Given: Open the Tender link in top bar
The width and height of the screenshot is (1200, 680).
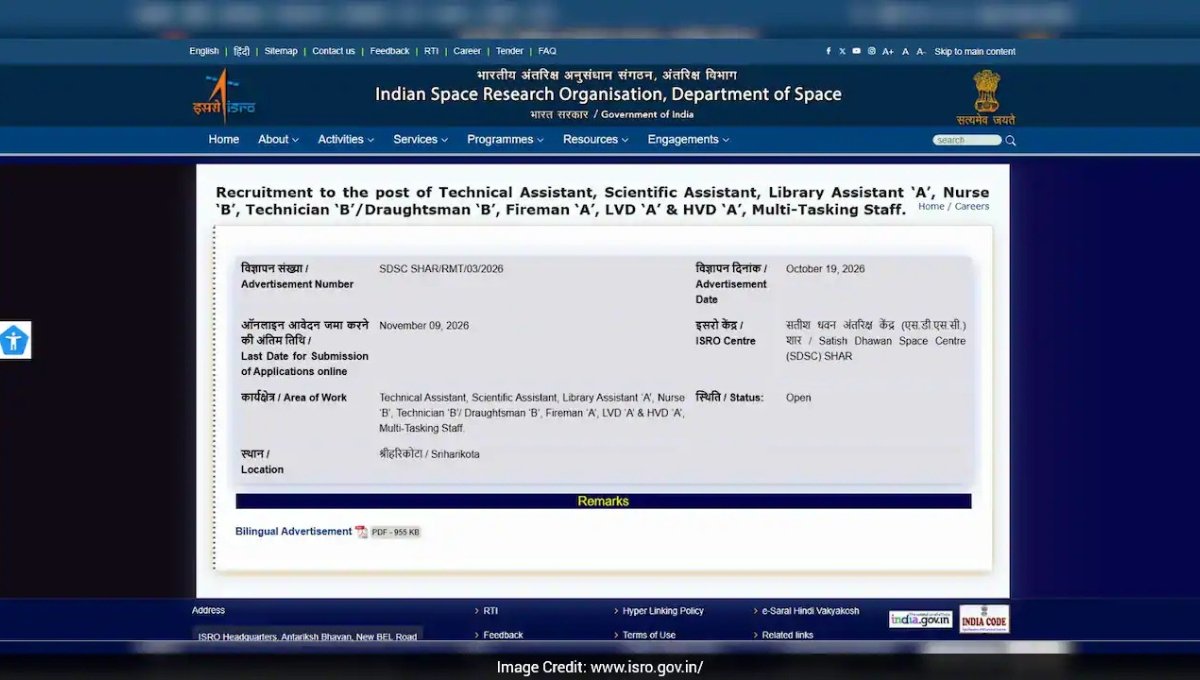Looking at the screenshot, I should [x=510, y=51].
